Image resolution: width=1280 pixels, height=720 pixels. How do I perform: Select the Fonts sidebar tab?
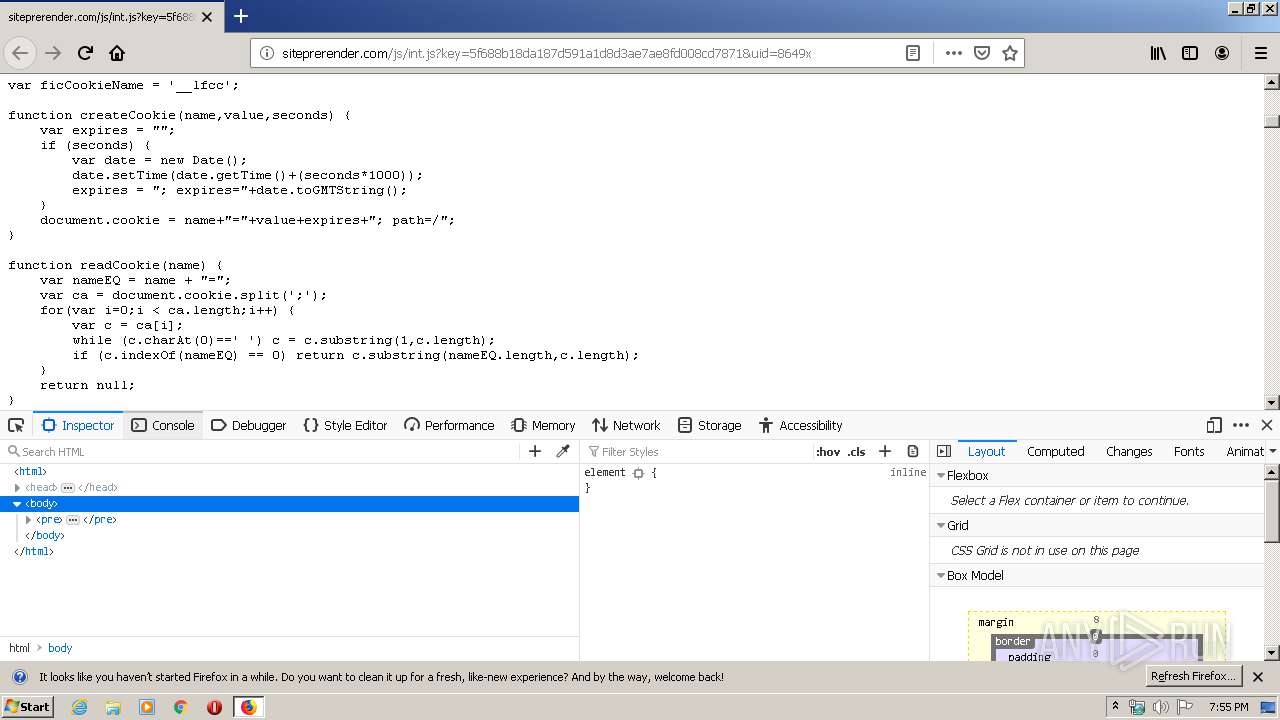1189,451
